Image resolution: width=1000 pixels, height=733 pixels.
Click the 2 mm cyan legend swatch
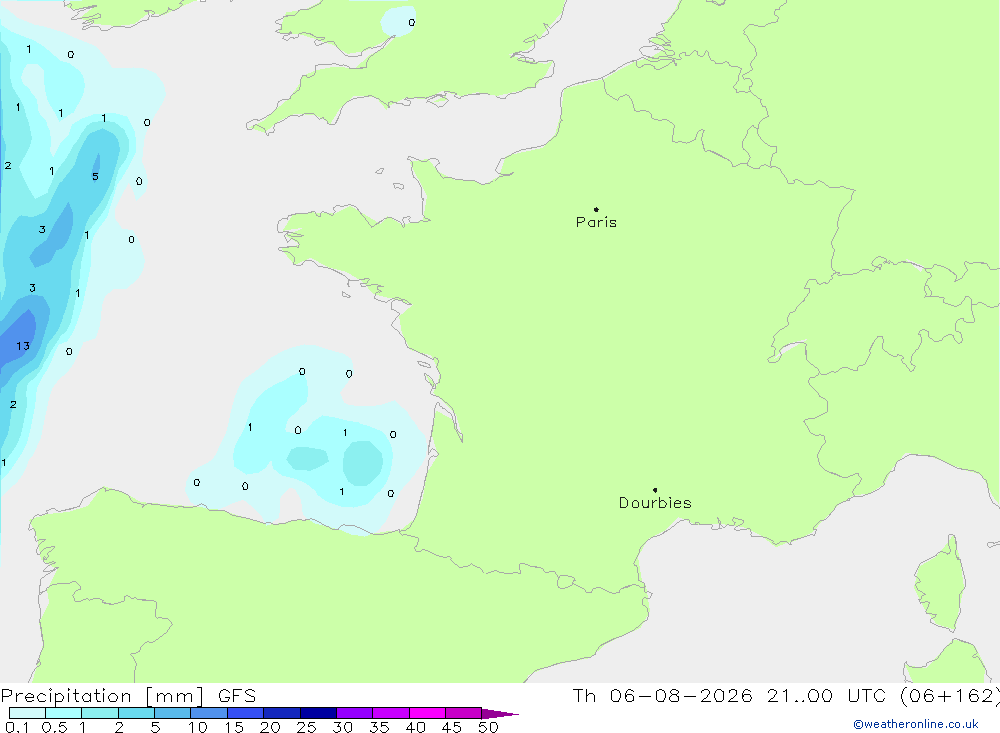pos(136,713)
